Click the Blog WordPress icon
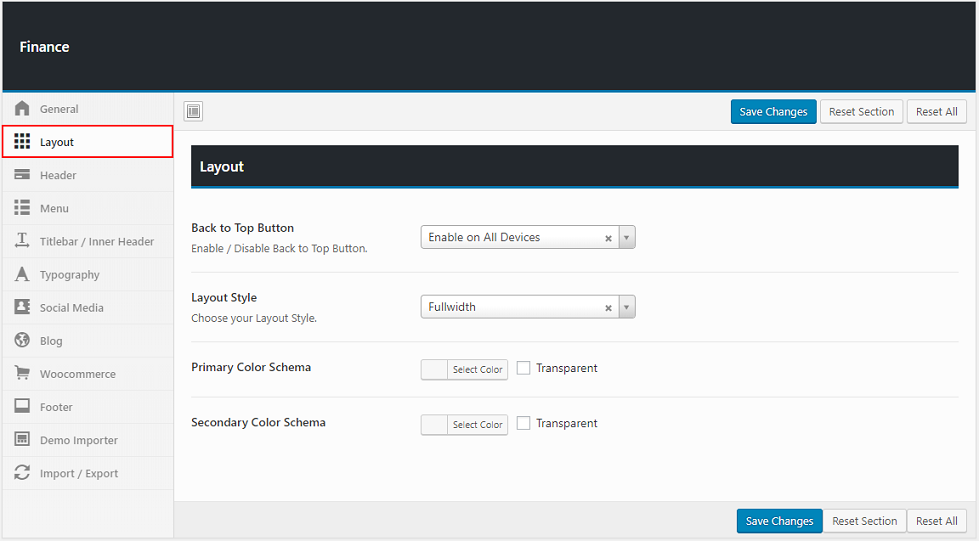This screenshot has width=979, height=541. [x=22, y=341]
